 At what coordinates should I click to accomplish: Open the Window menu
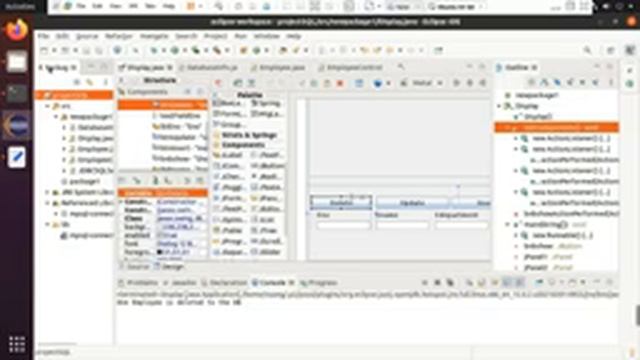pos(267,36)
